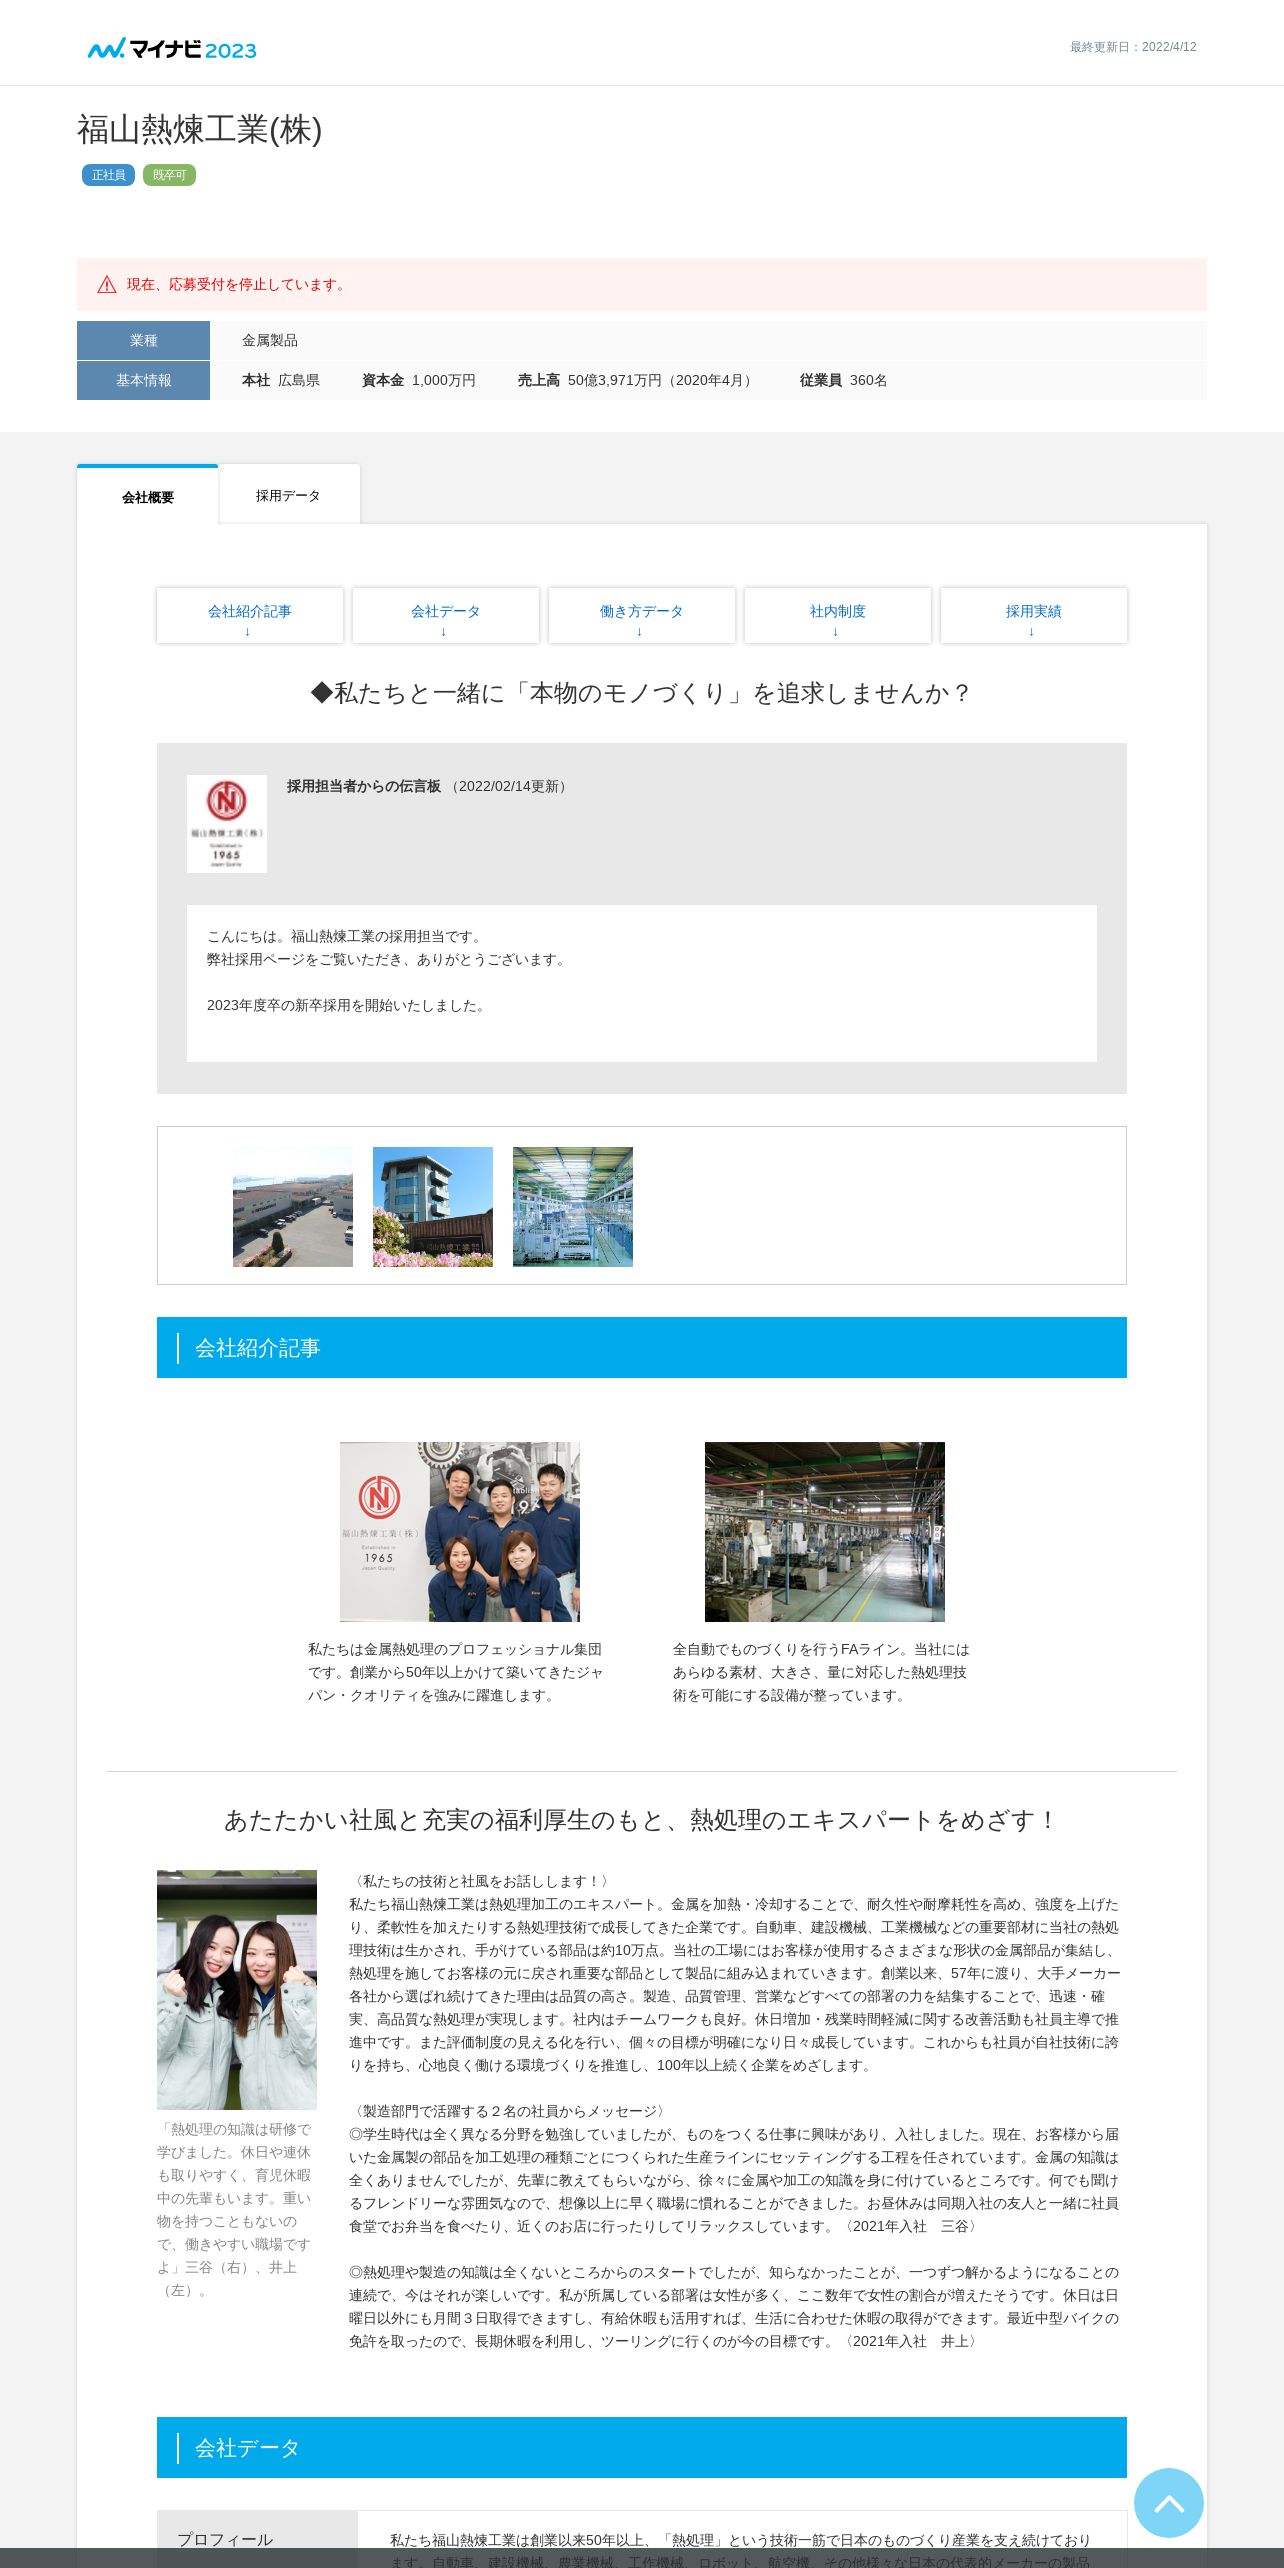1284x2568 pixels.
Task: Click the 熱処理のエキスパートをめざす heading
Action: (x=641, y=1820)
